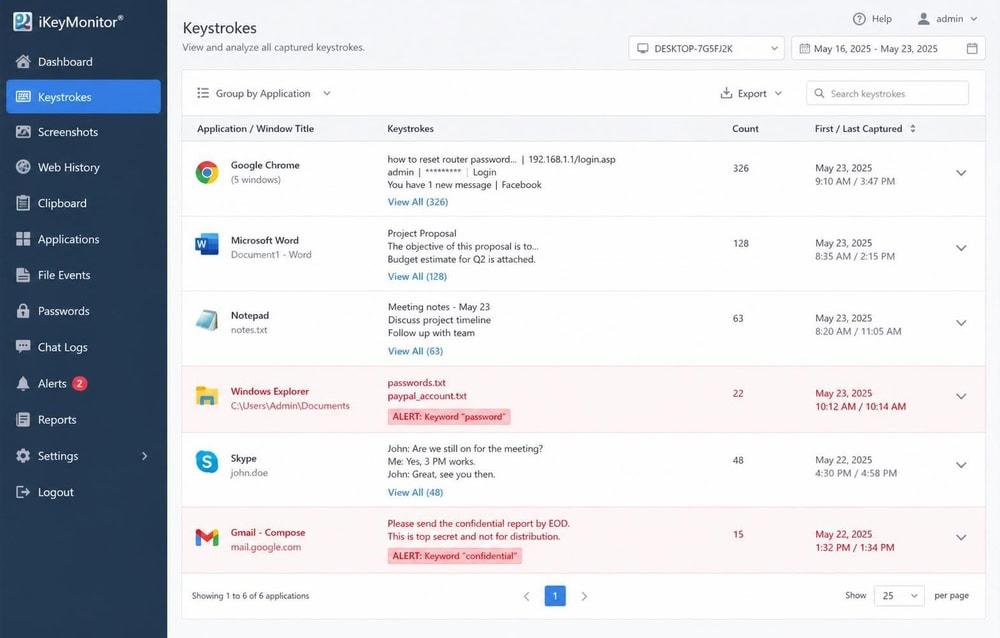Click the Application / Window Title header
Screen dimensions: 1000x638
255,128
